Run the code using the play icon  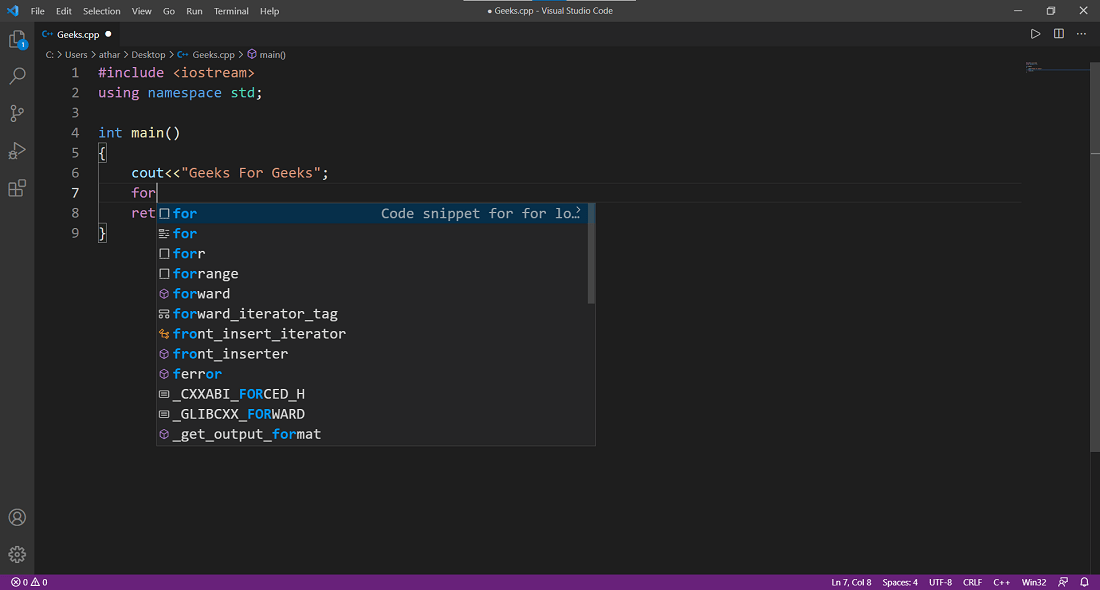(x=1035, y=34)
